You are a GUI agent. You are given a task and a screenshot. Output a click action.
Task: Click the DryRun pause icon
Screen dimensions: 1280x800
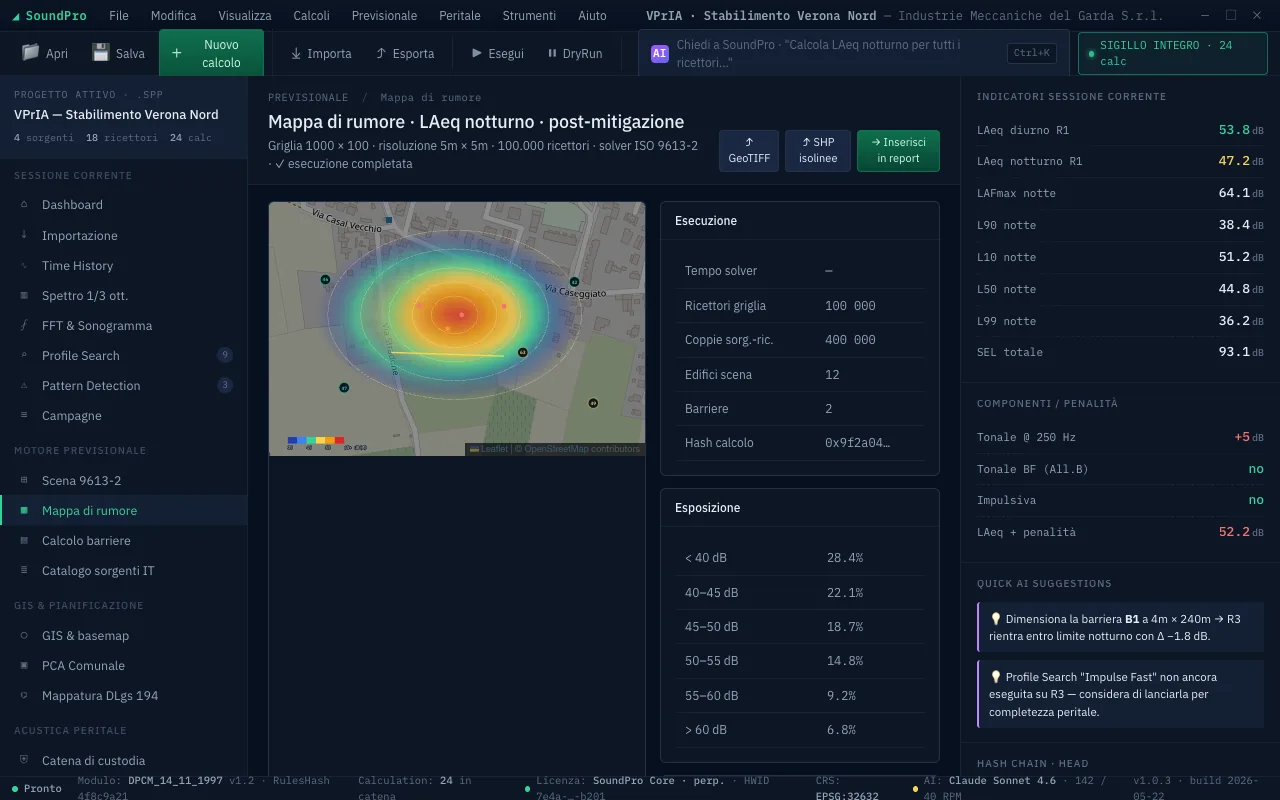(552, 53)
